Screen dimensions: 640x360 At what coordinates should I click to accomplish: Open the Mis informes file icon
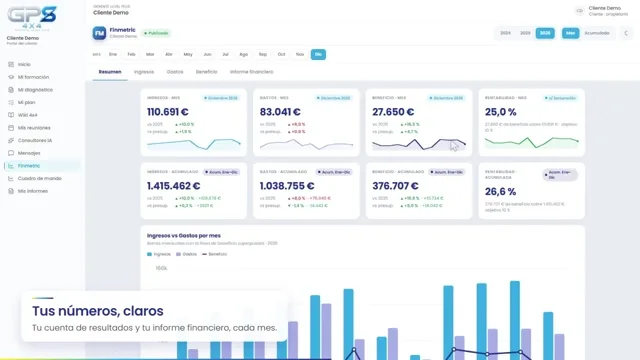click(11, 191)
